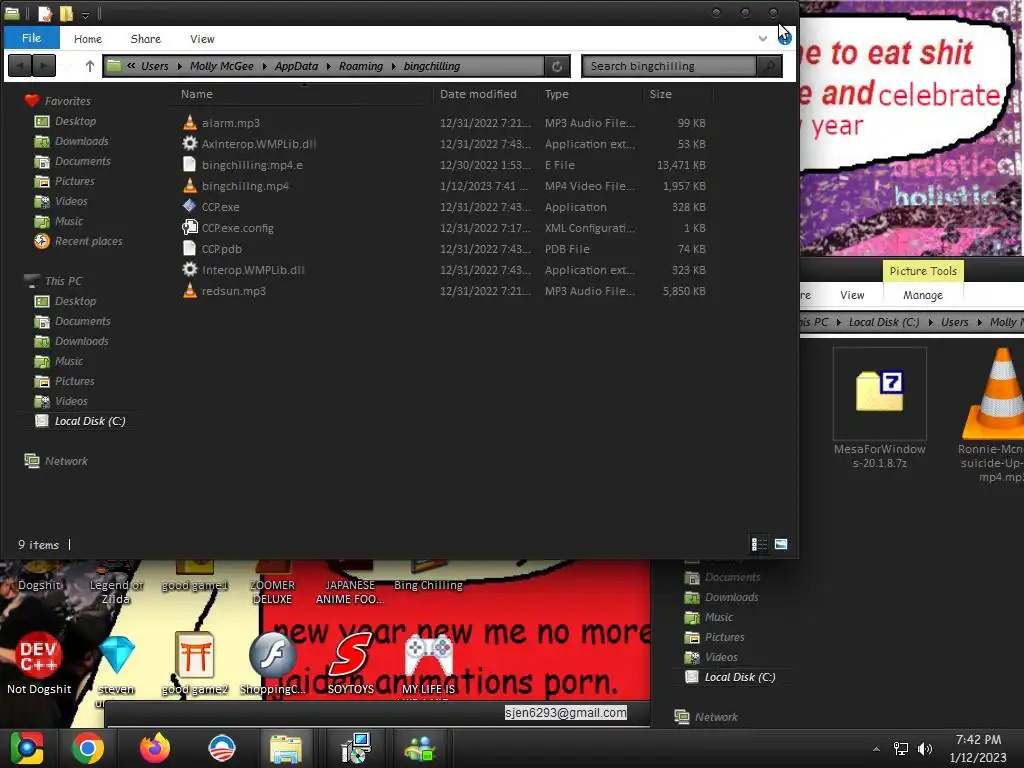Click the volume speaker tray icon

coord(925,749)
